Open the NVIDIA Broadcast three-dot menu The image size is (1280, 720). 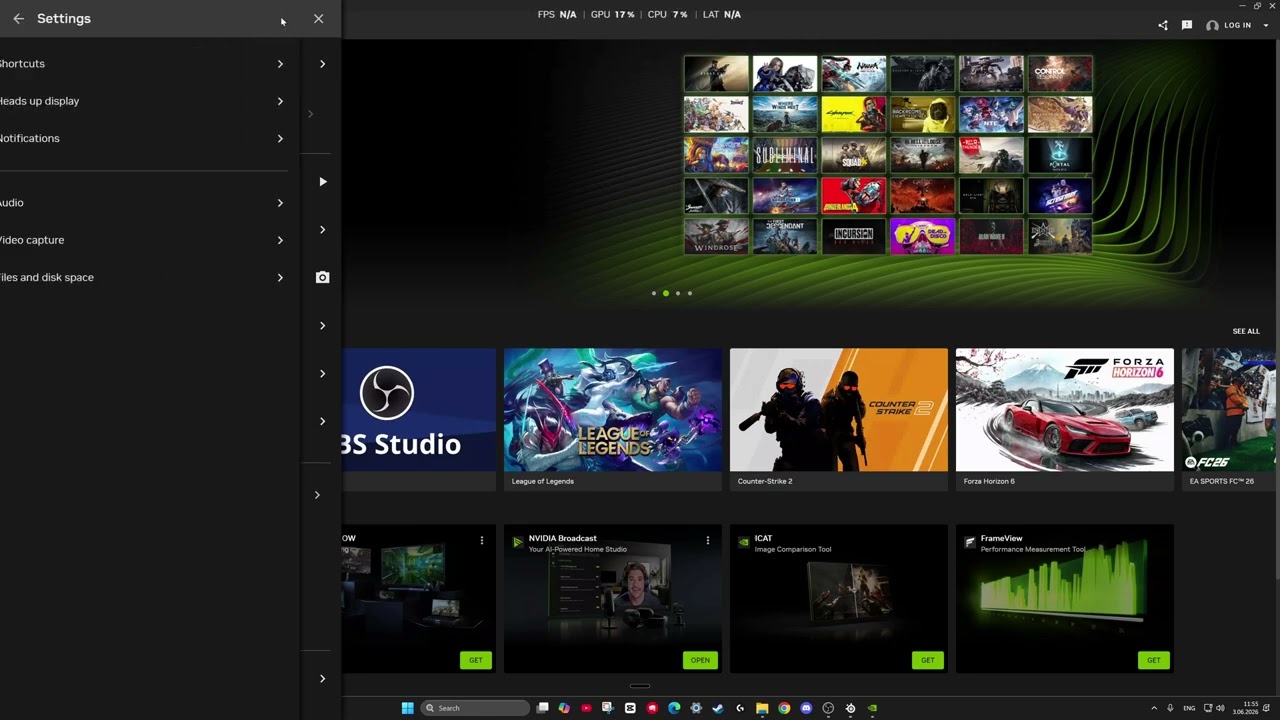[x=707, y=540]
